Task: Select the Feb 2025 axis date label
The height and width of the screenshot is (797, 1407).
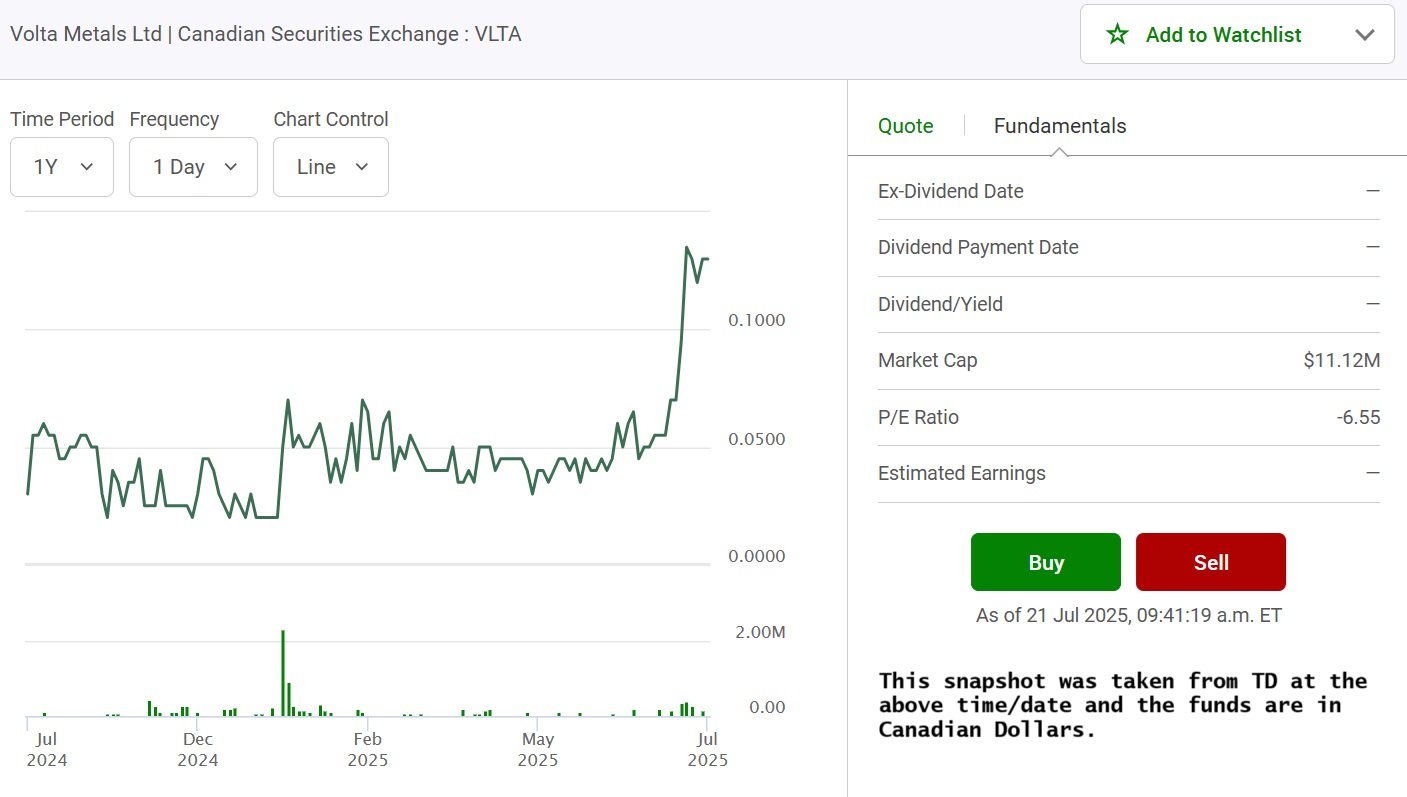Action: coord(368,749)
